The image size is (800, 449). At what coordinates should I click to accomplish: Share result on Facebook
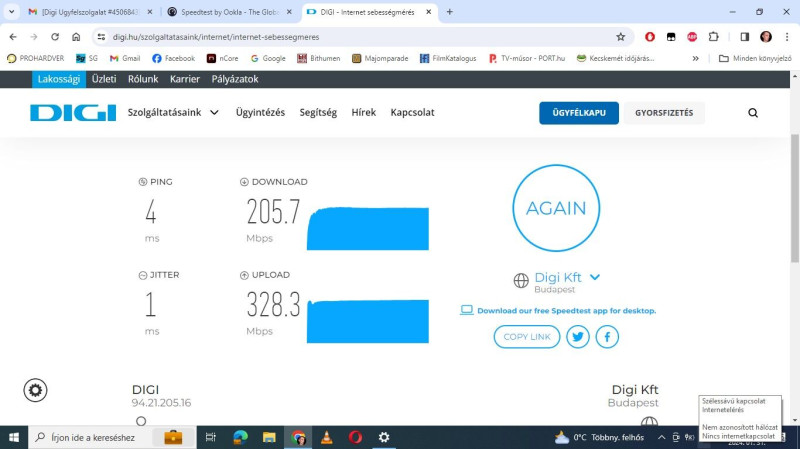pyautogui.click(x=607, y=337)
